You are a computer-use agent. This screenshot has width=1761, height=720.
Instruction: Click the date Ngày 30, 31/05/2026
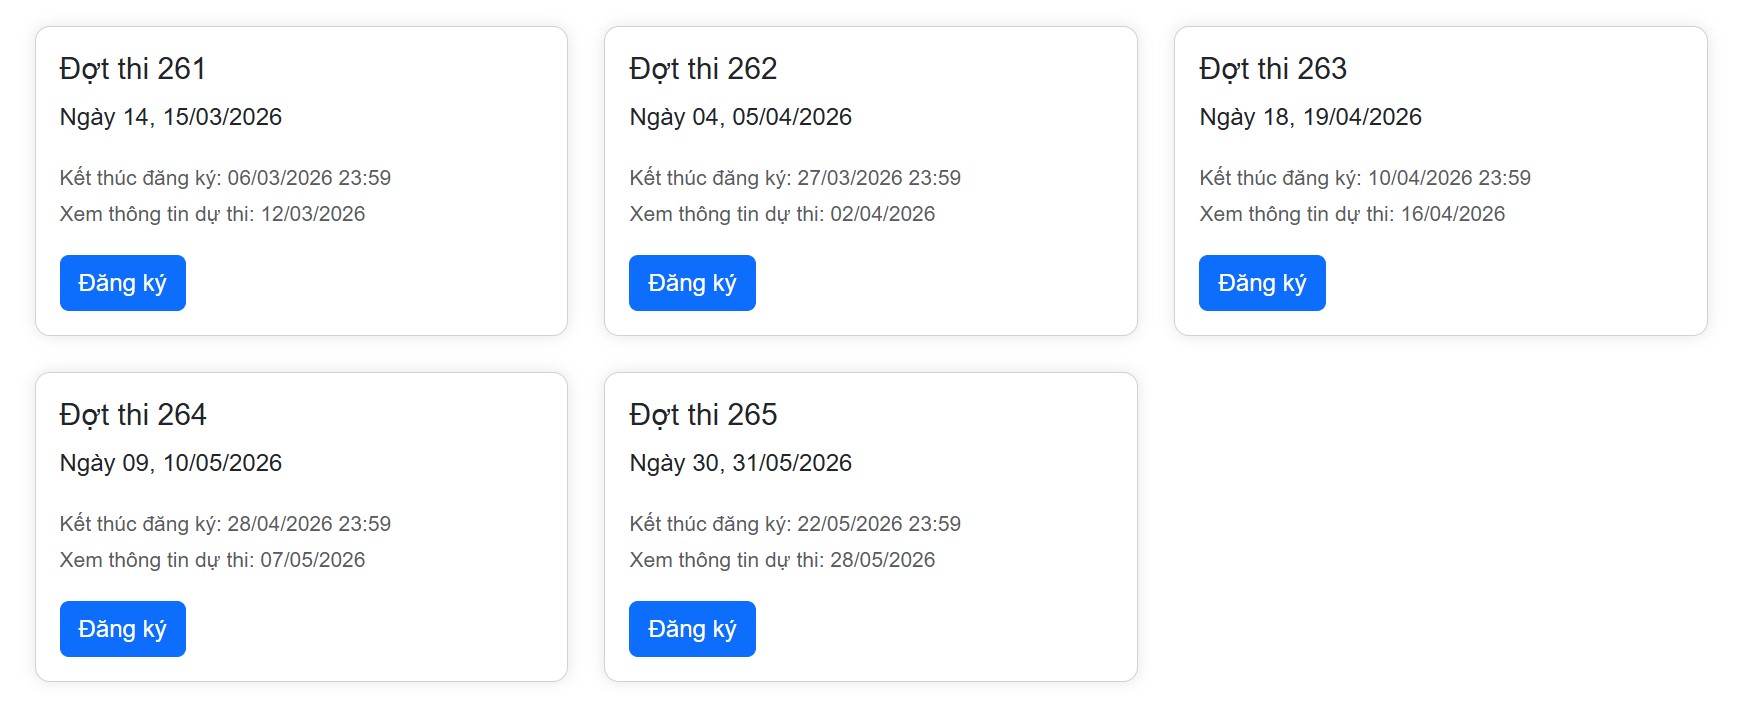pos(740,463)
